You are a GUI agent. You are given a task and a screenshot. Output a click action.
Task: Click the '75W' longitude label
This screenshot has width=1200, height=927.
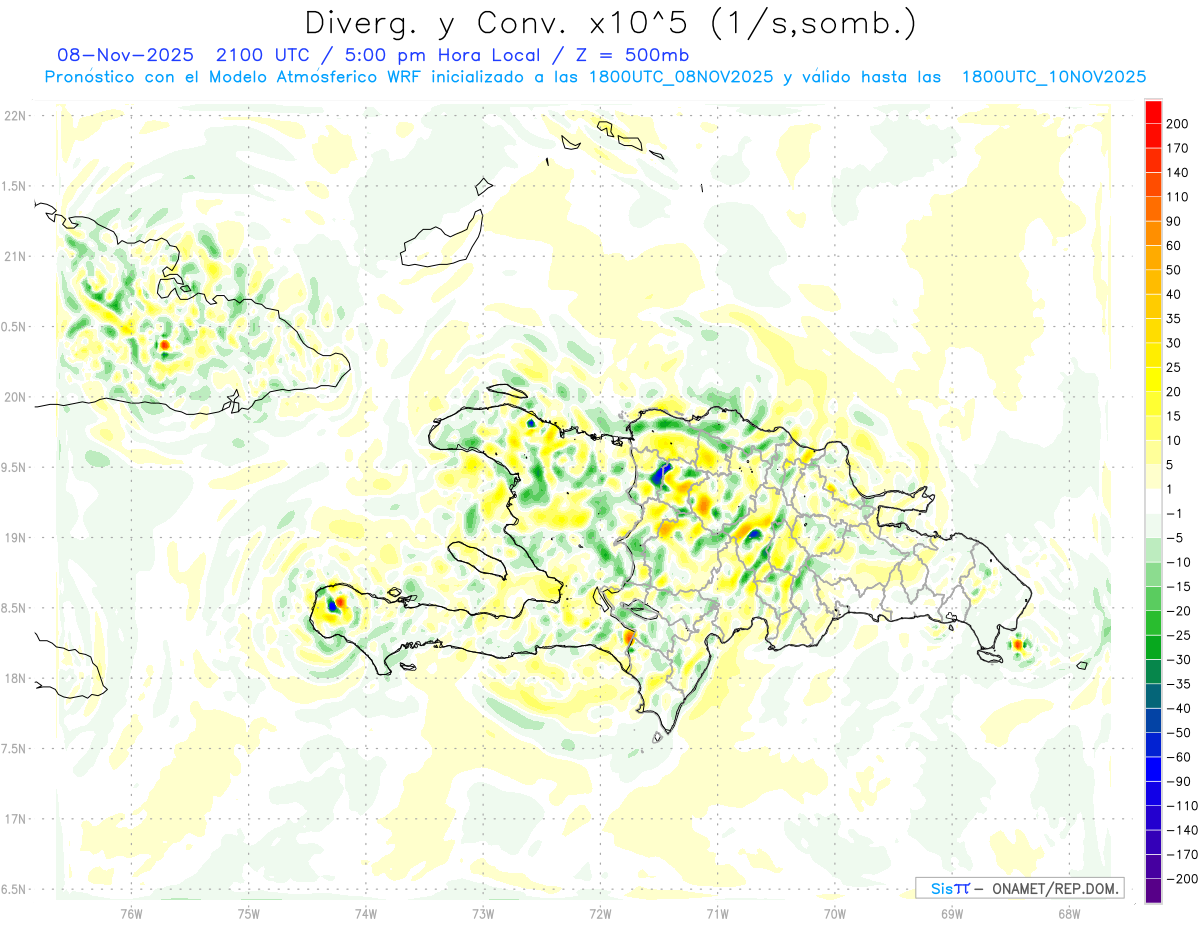(x=248, y=913)
